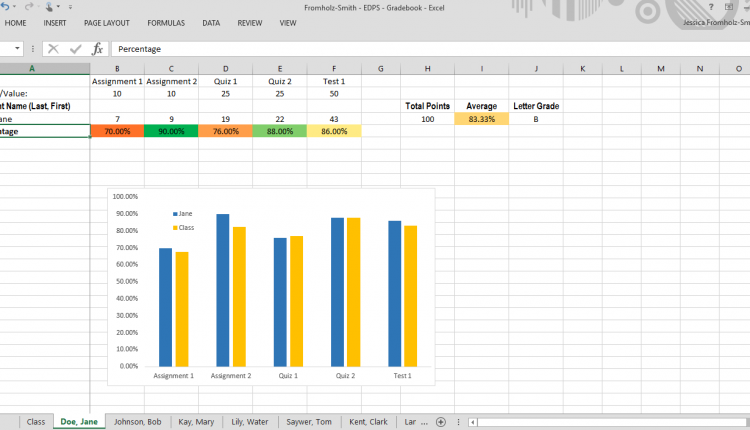Open Customize Quick Access Toolbar dropdown
Screen dimensions: 750x430
tap(71, 7)
